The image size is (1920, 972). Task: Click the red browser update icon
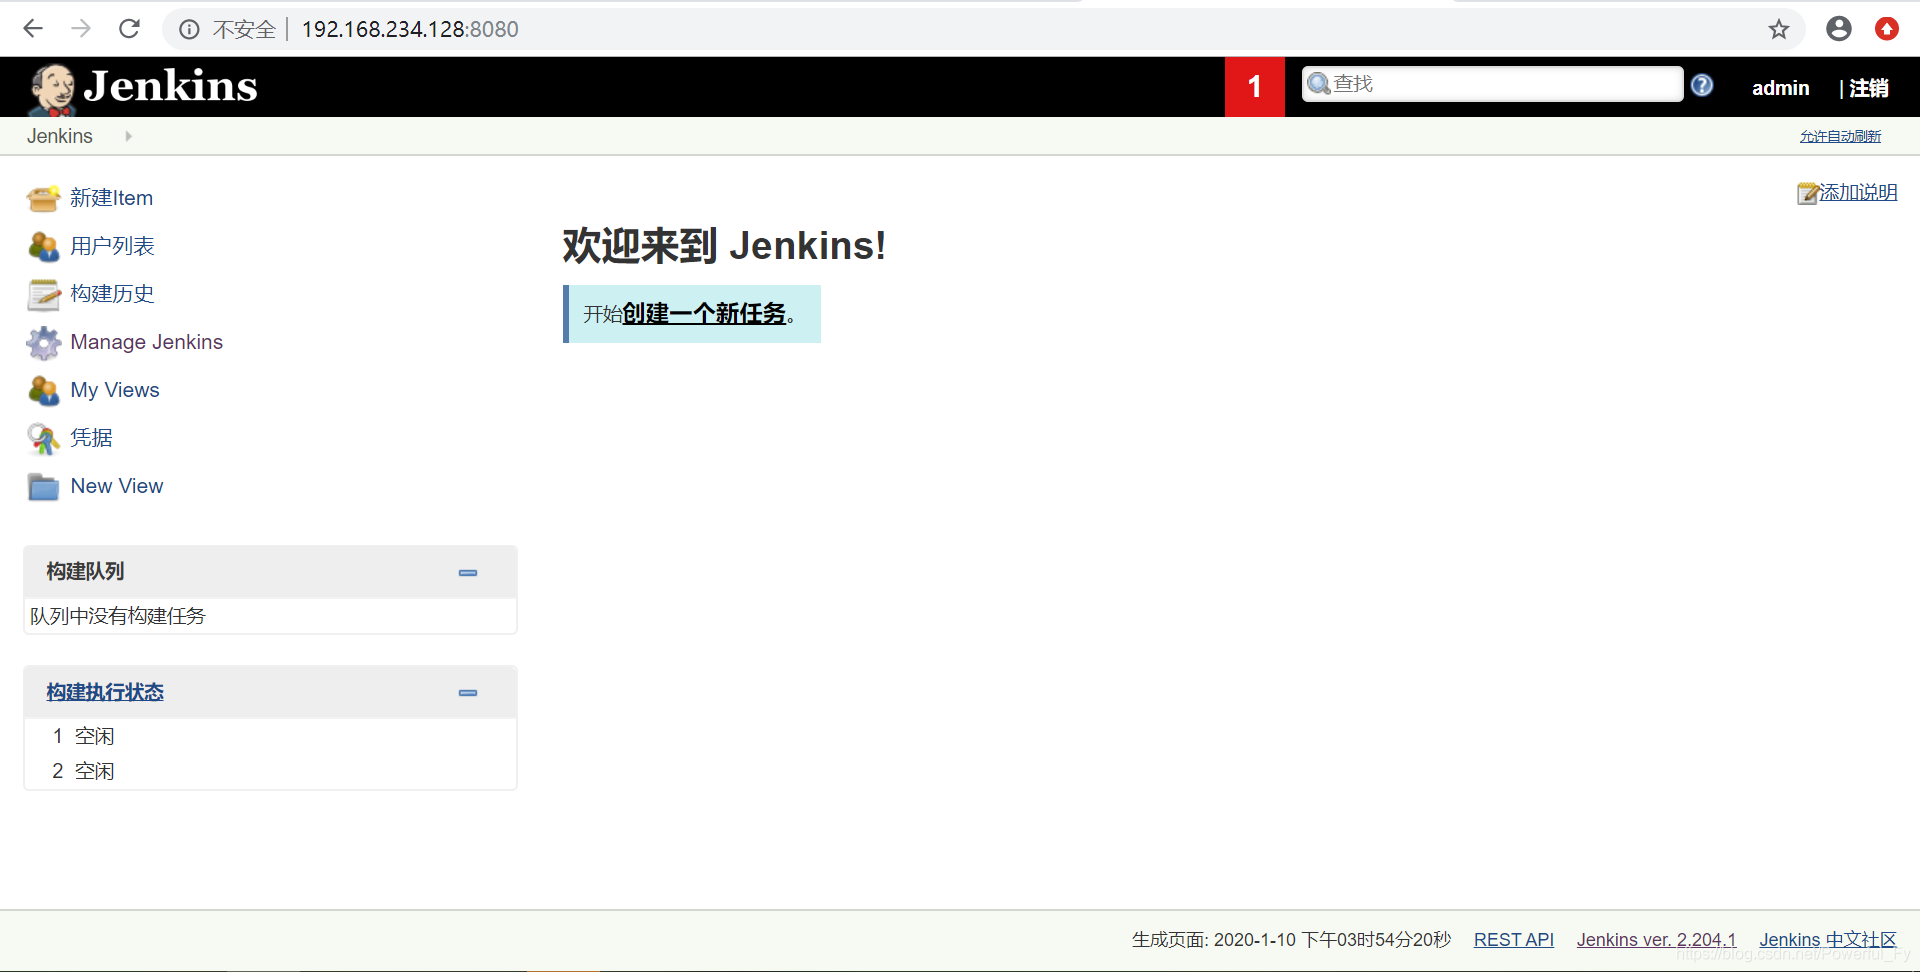(x=1886, y=29)
